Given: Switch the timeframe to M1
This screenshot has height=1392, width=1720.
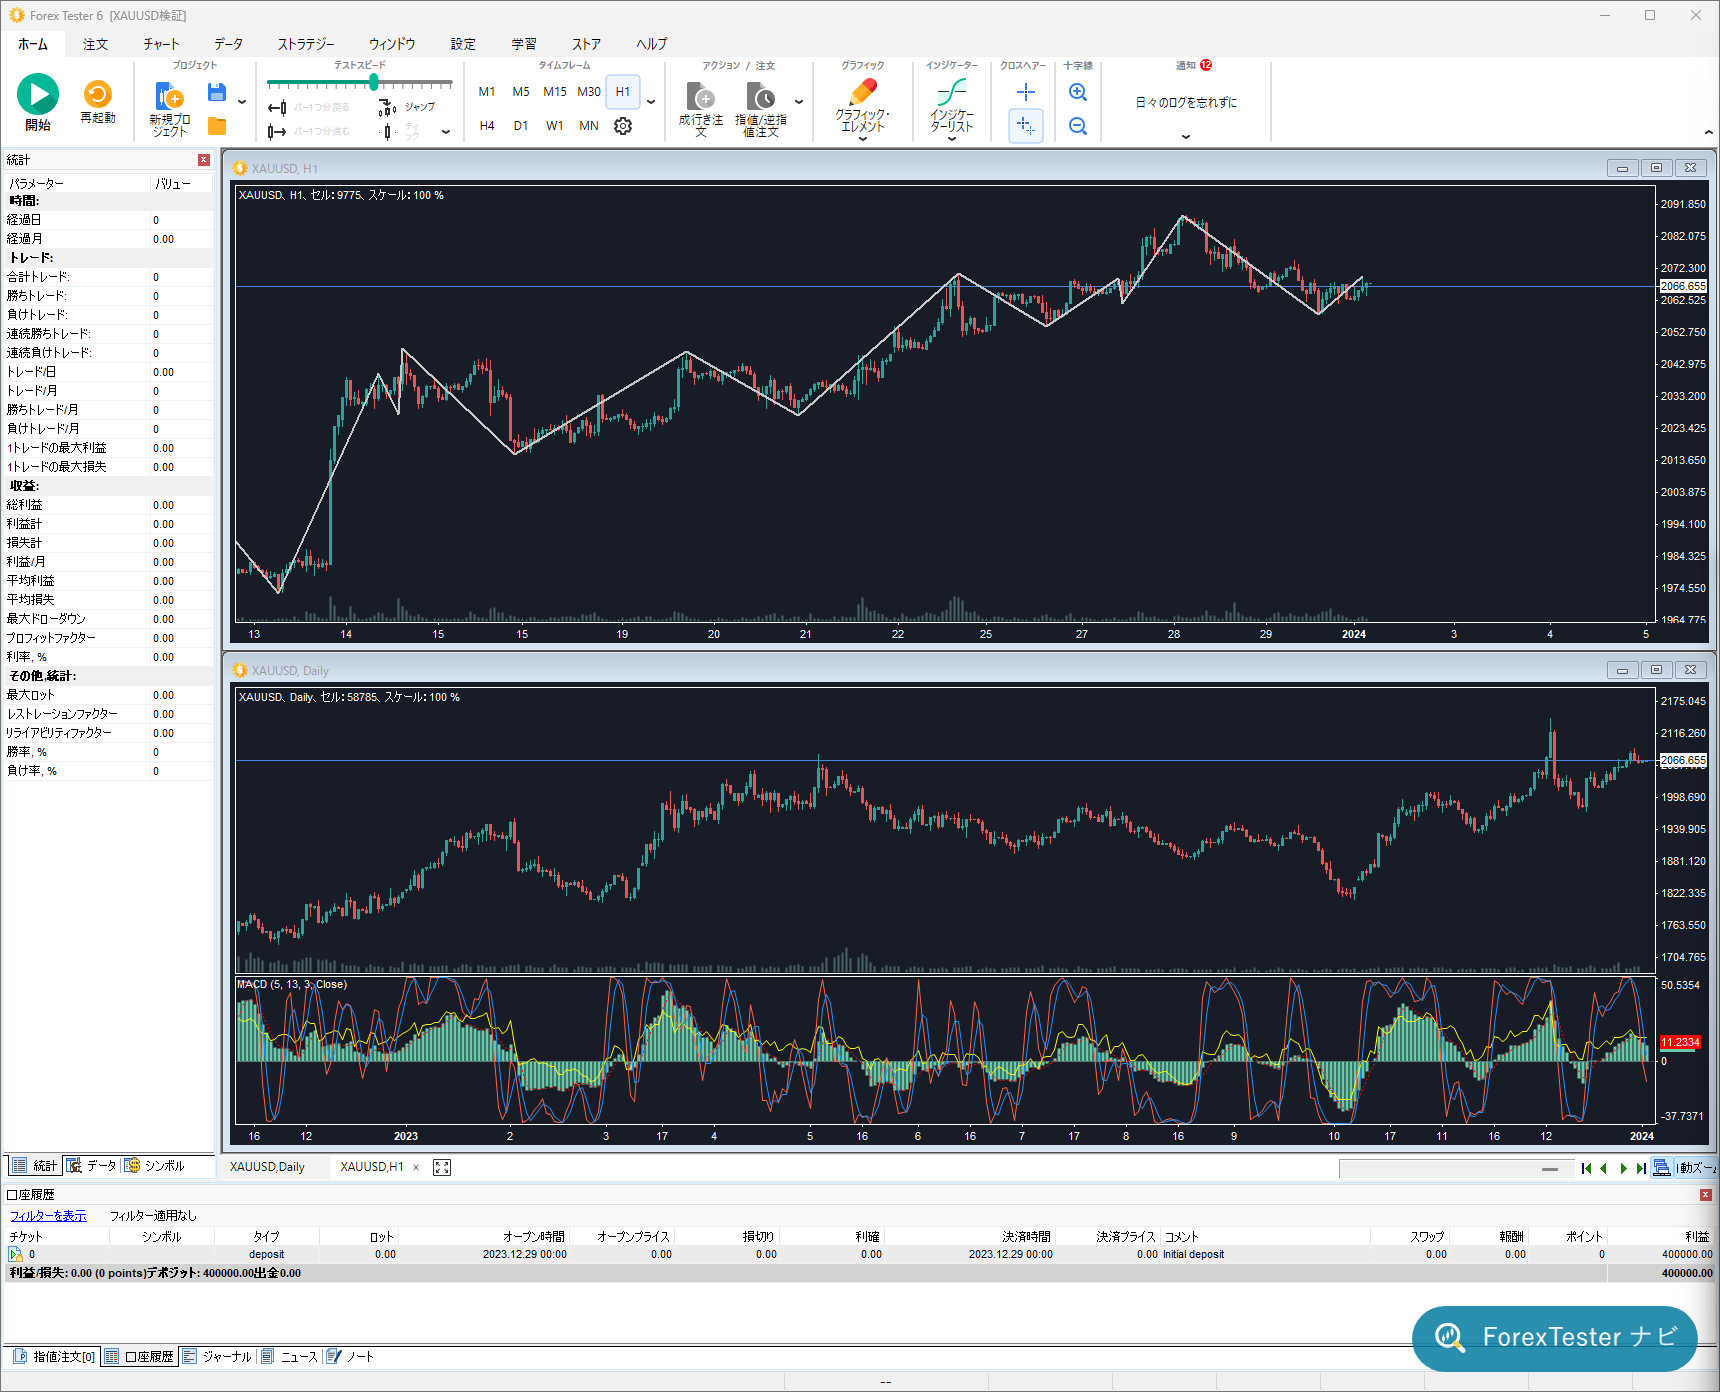Looking at the screenshot, I should (x=487, y=92).
